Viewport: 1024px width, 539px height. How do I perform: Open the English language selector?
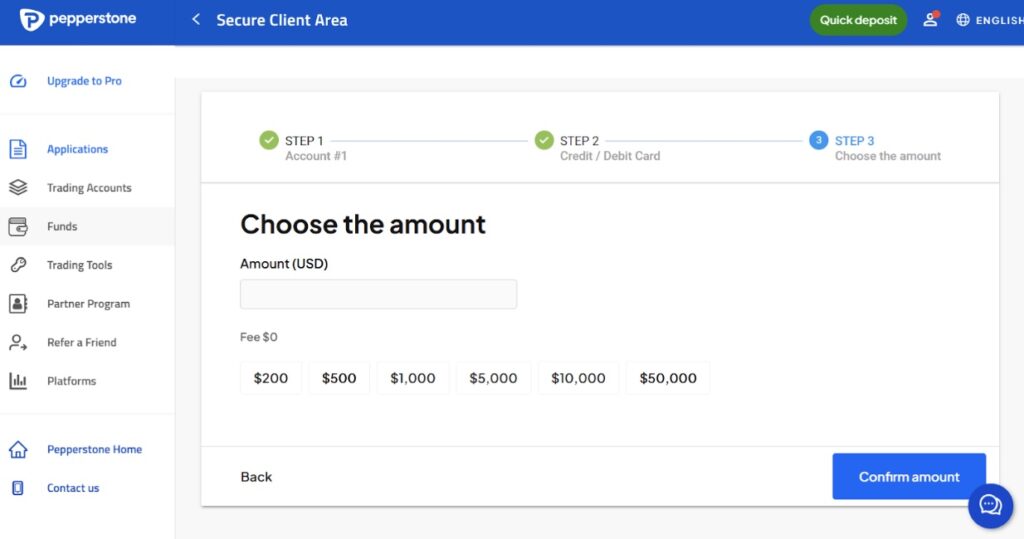tap(988, 20)
